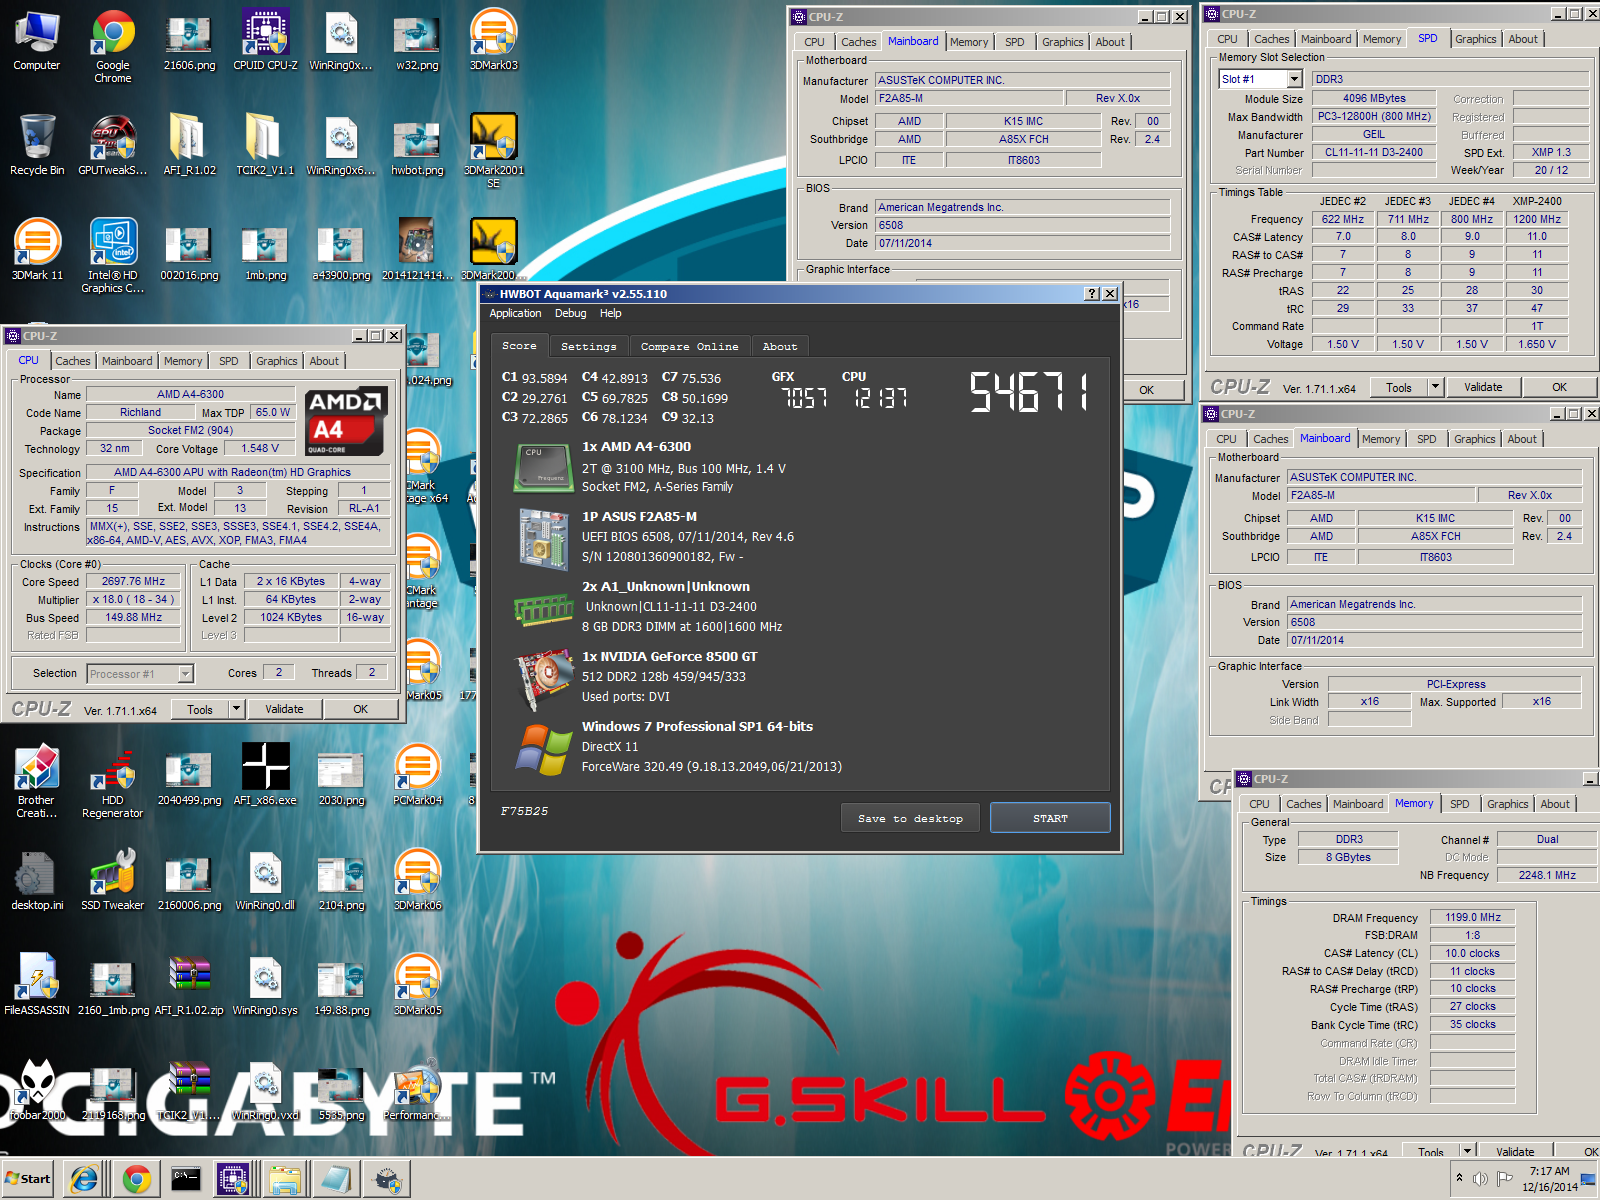Open the Google Chrome desktop shortcut
1600x1200 pixels.
(113, 46)
